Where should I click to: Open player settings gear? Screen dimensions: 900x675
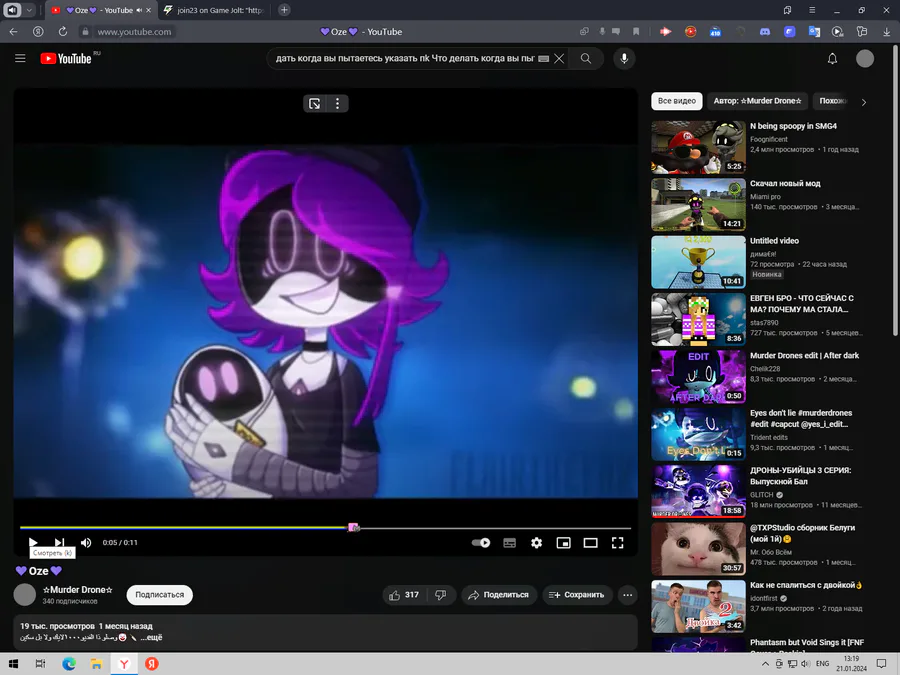point(537,542)
